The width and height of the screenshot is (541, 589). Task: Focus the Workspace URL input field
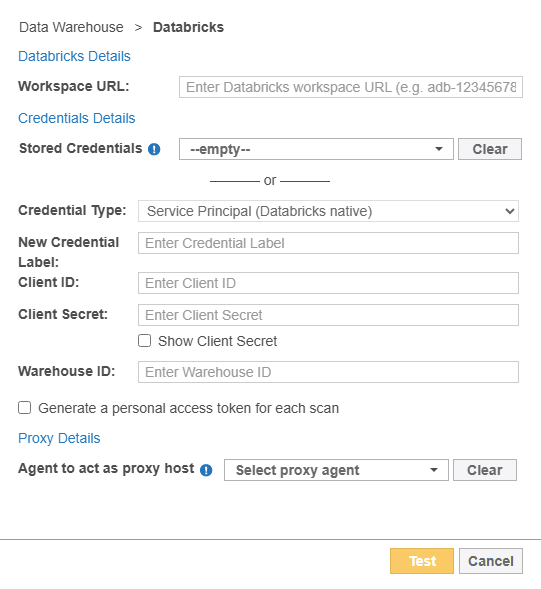[x=351, y=87]
